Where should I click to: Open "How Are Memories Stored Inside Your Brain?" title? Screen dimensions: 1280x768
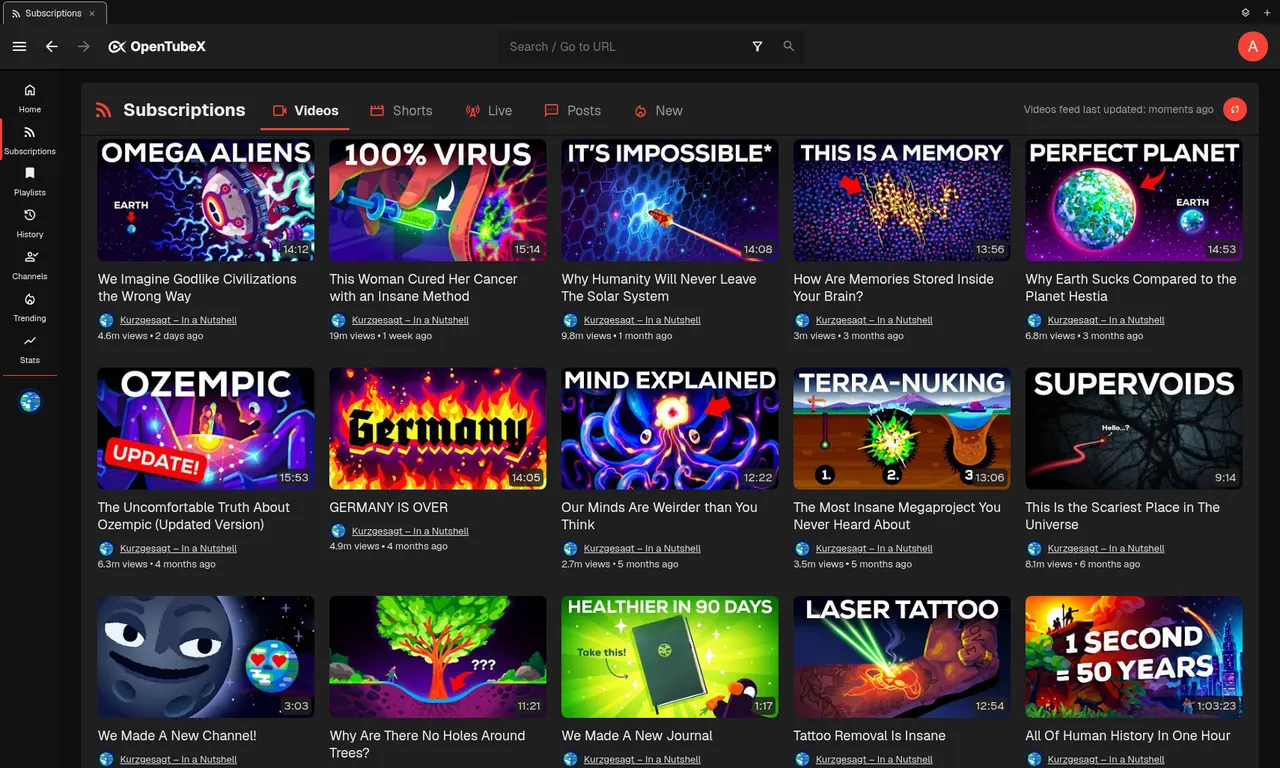pyautogui.click(x=894, y=288)
